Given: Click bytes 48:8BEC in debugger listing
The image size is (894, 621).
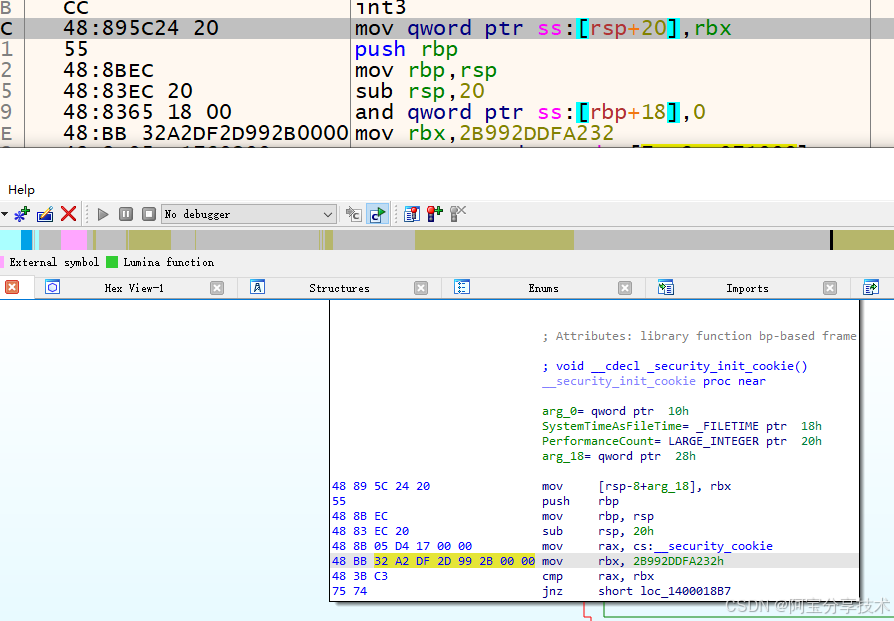Looking at the screenshot, I should pyautogui.click(x=108, y=70).
